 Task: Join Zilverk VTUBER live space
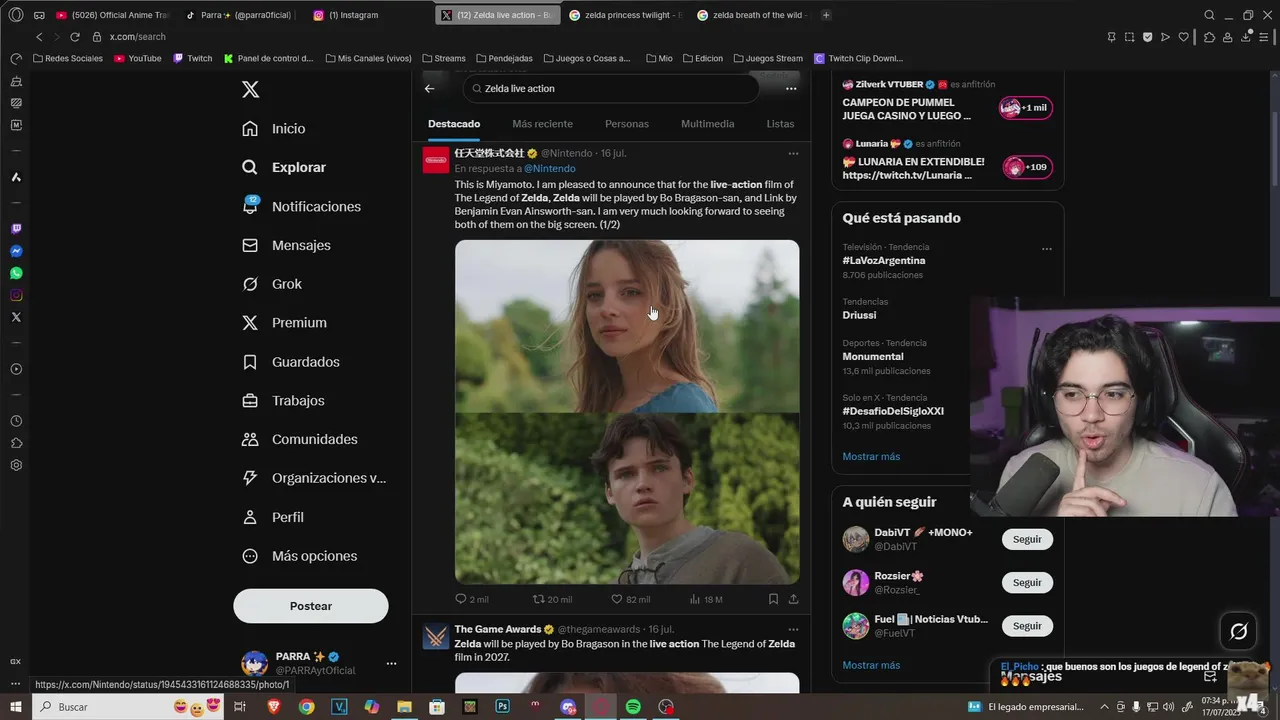1026,107
